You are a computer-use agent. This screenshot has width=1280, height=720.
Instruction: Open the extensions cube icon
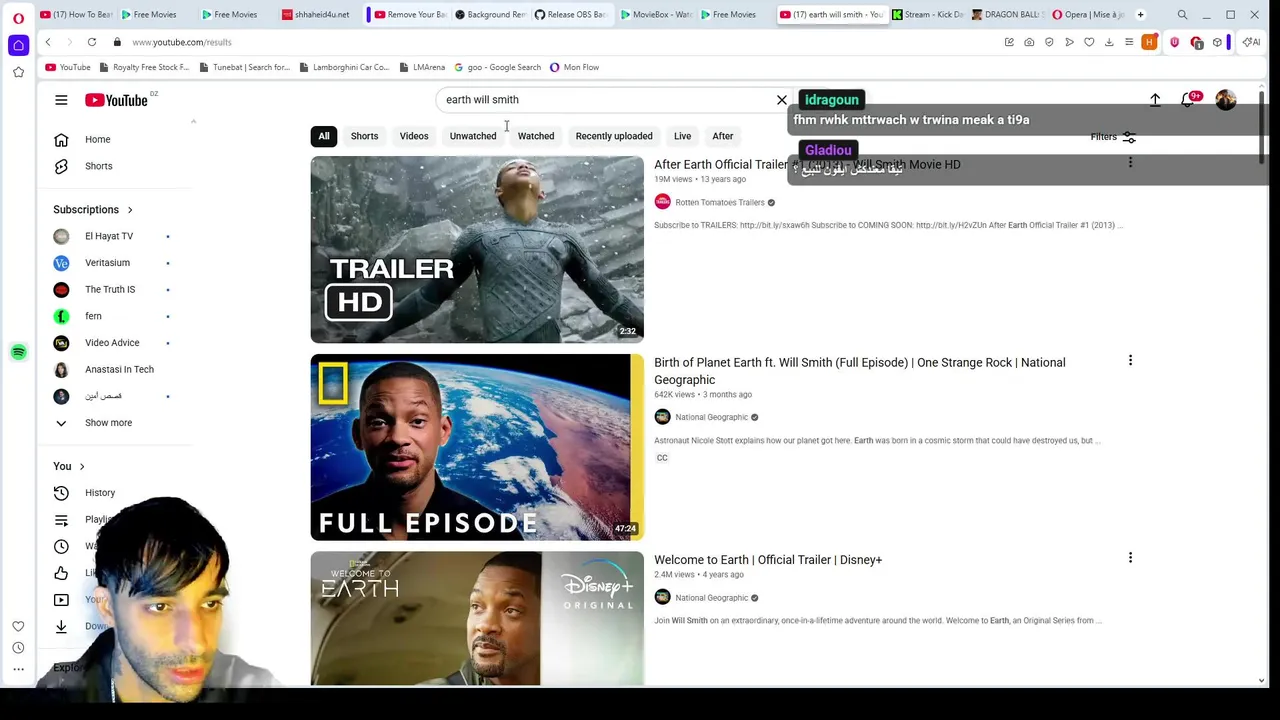tap(1217, 42)
